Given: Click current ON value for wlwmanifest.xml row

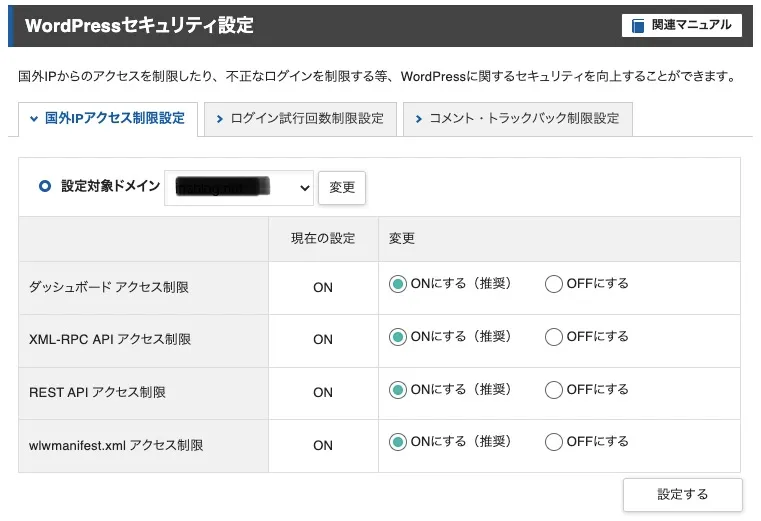Looking at the screenshot, I should point(323,445).
